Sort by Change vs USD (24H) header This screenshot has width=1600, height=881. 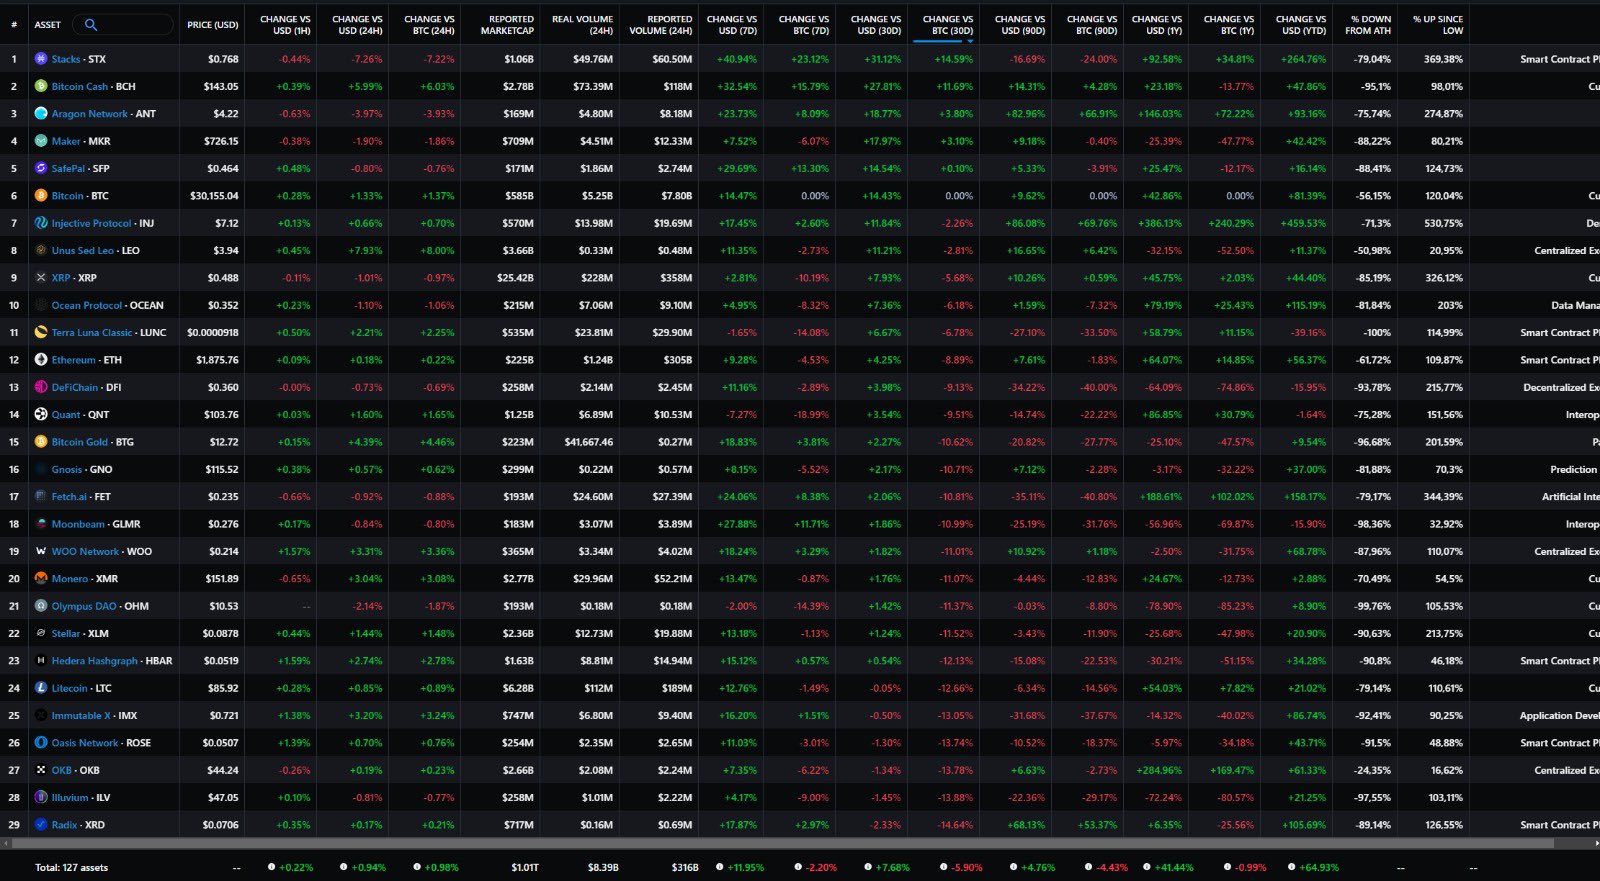click(357, 25)
